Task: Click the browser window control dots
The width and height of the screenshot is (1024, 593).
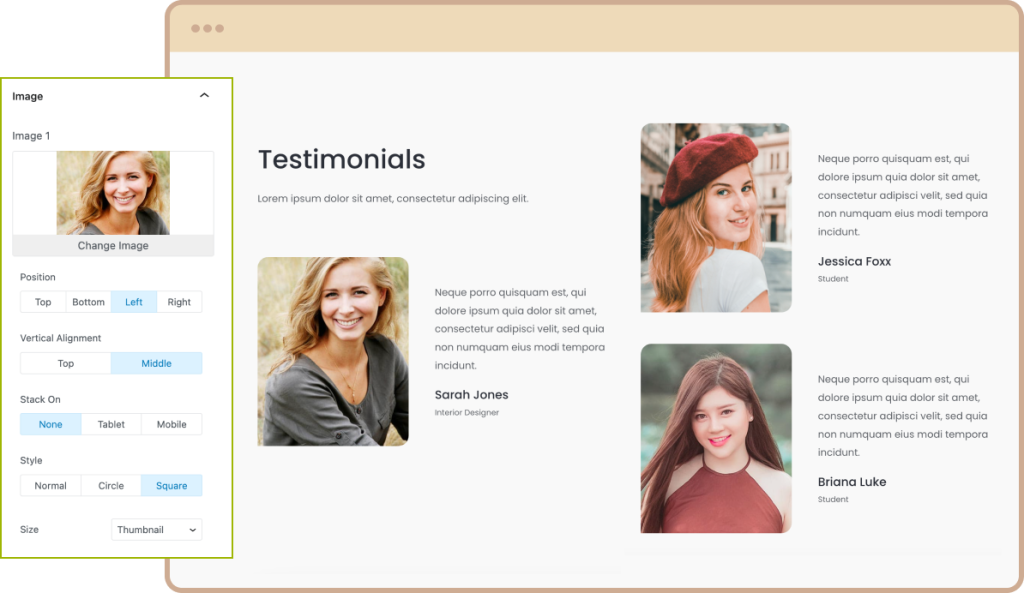Action: (x=207, y=30)
